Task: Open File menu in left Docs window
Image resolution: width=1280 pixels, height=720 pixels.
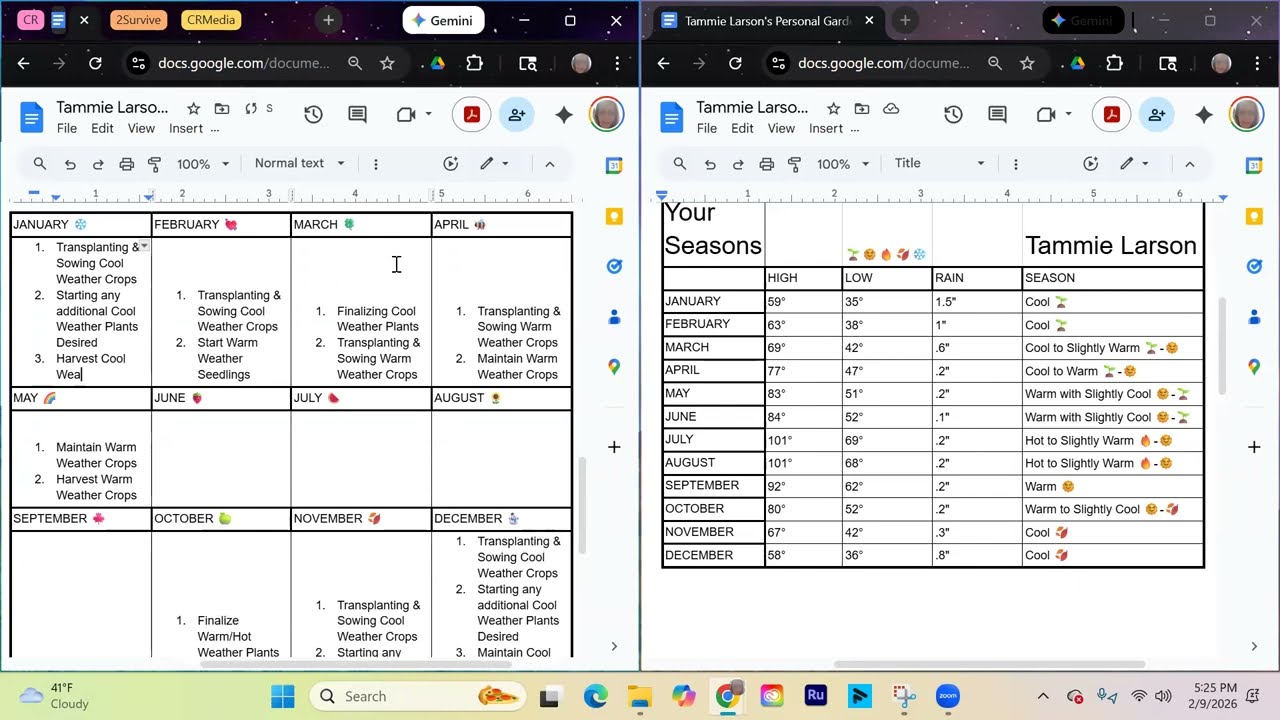Action: [67, 128]
